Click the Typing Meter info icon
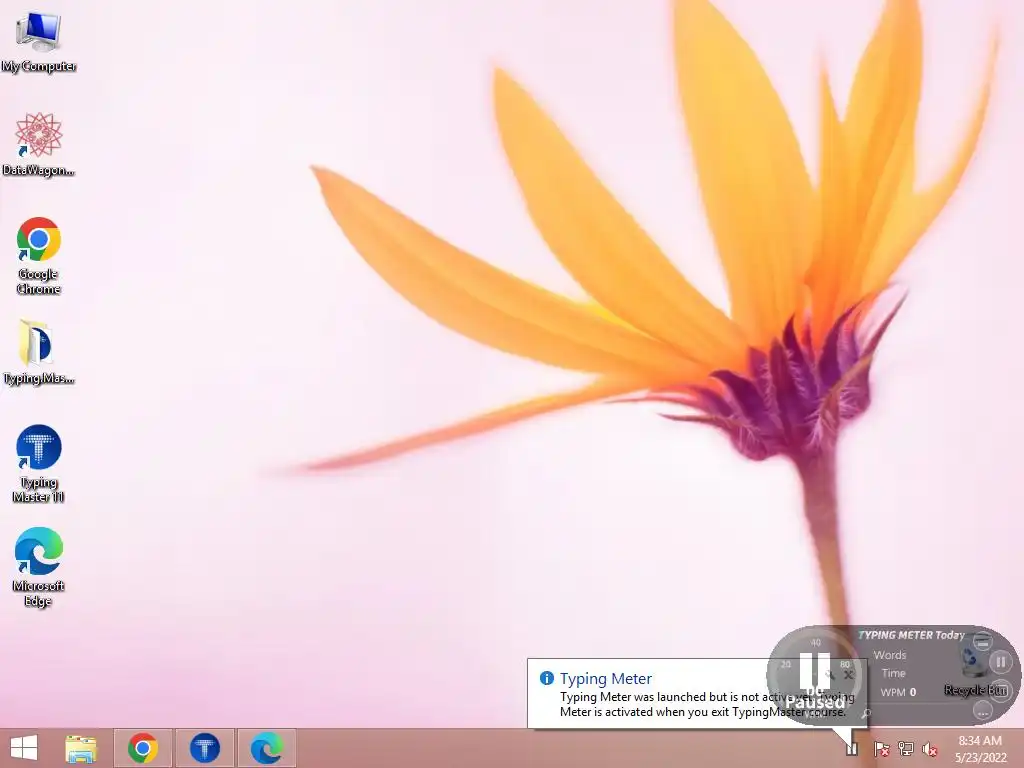 547,678
